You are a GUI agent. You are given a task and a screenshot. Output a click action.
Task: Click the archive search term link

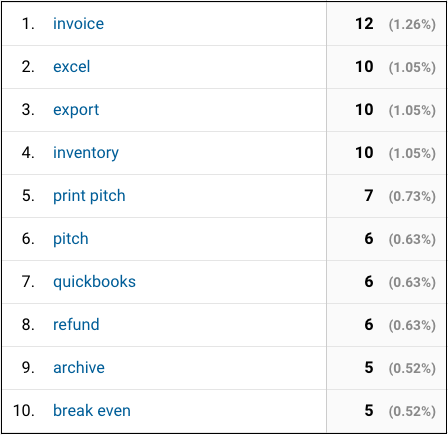pyautogui.click(x=79, y=368)
